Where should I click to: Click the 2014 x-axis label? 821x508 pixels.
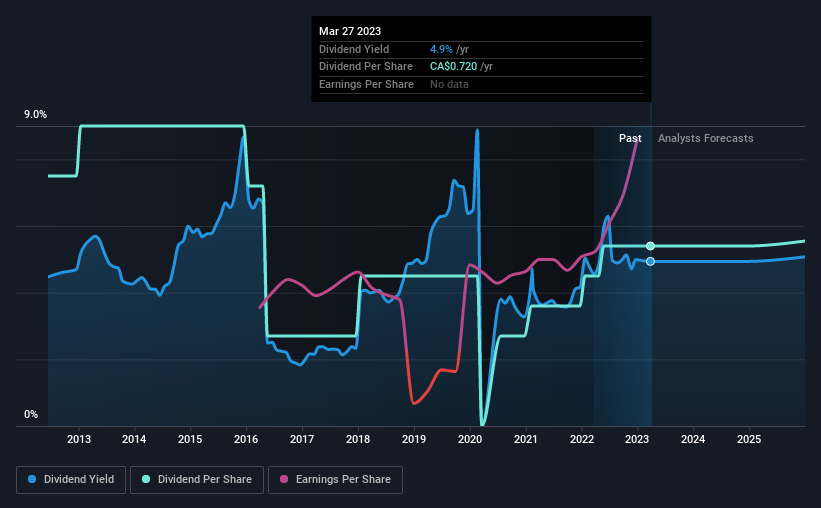pos(134,439)
